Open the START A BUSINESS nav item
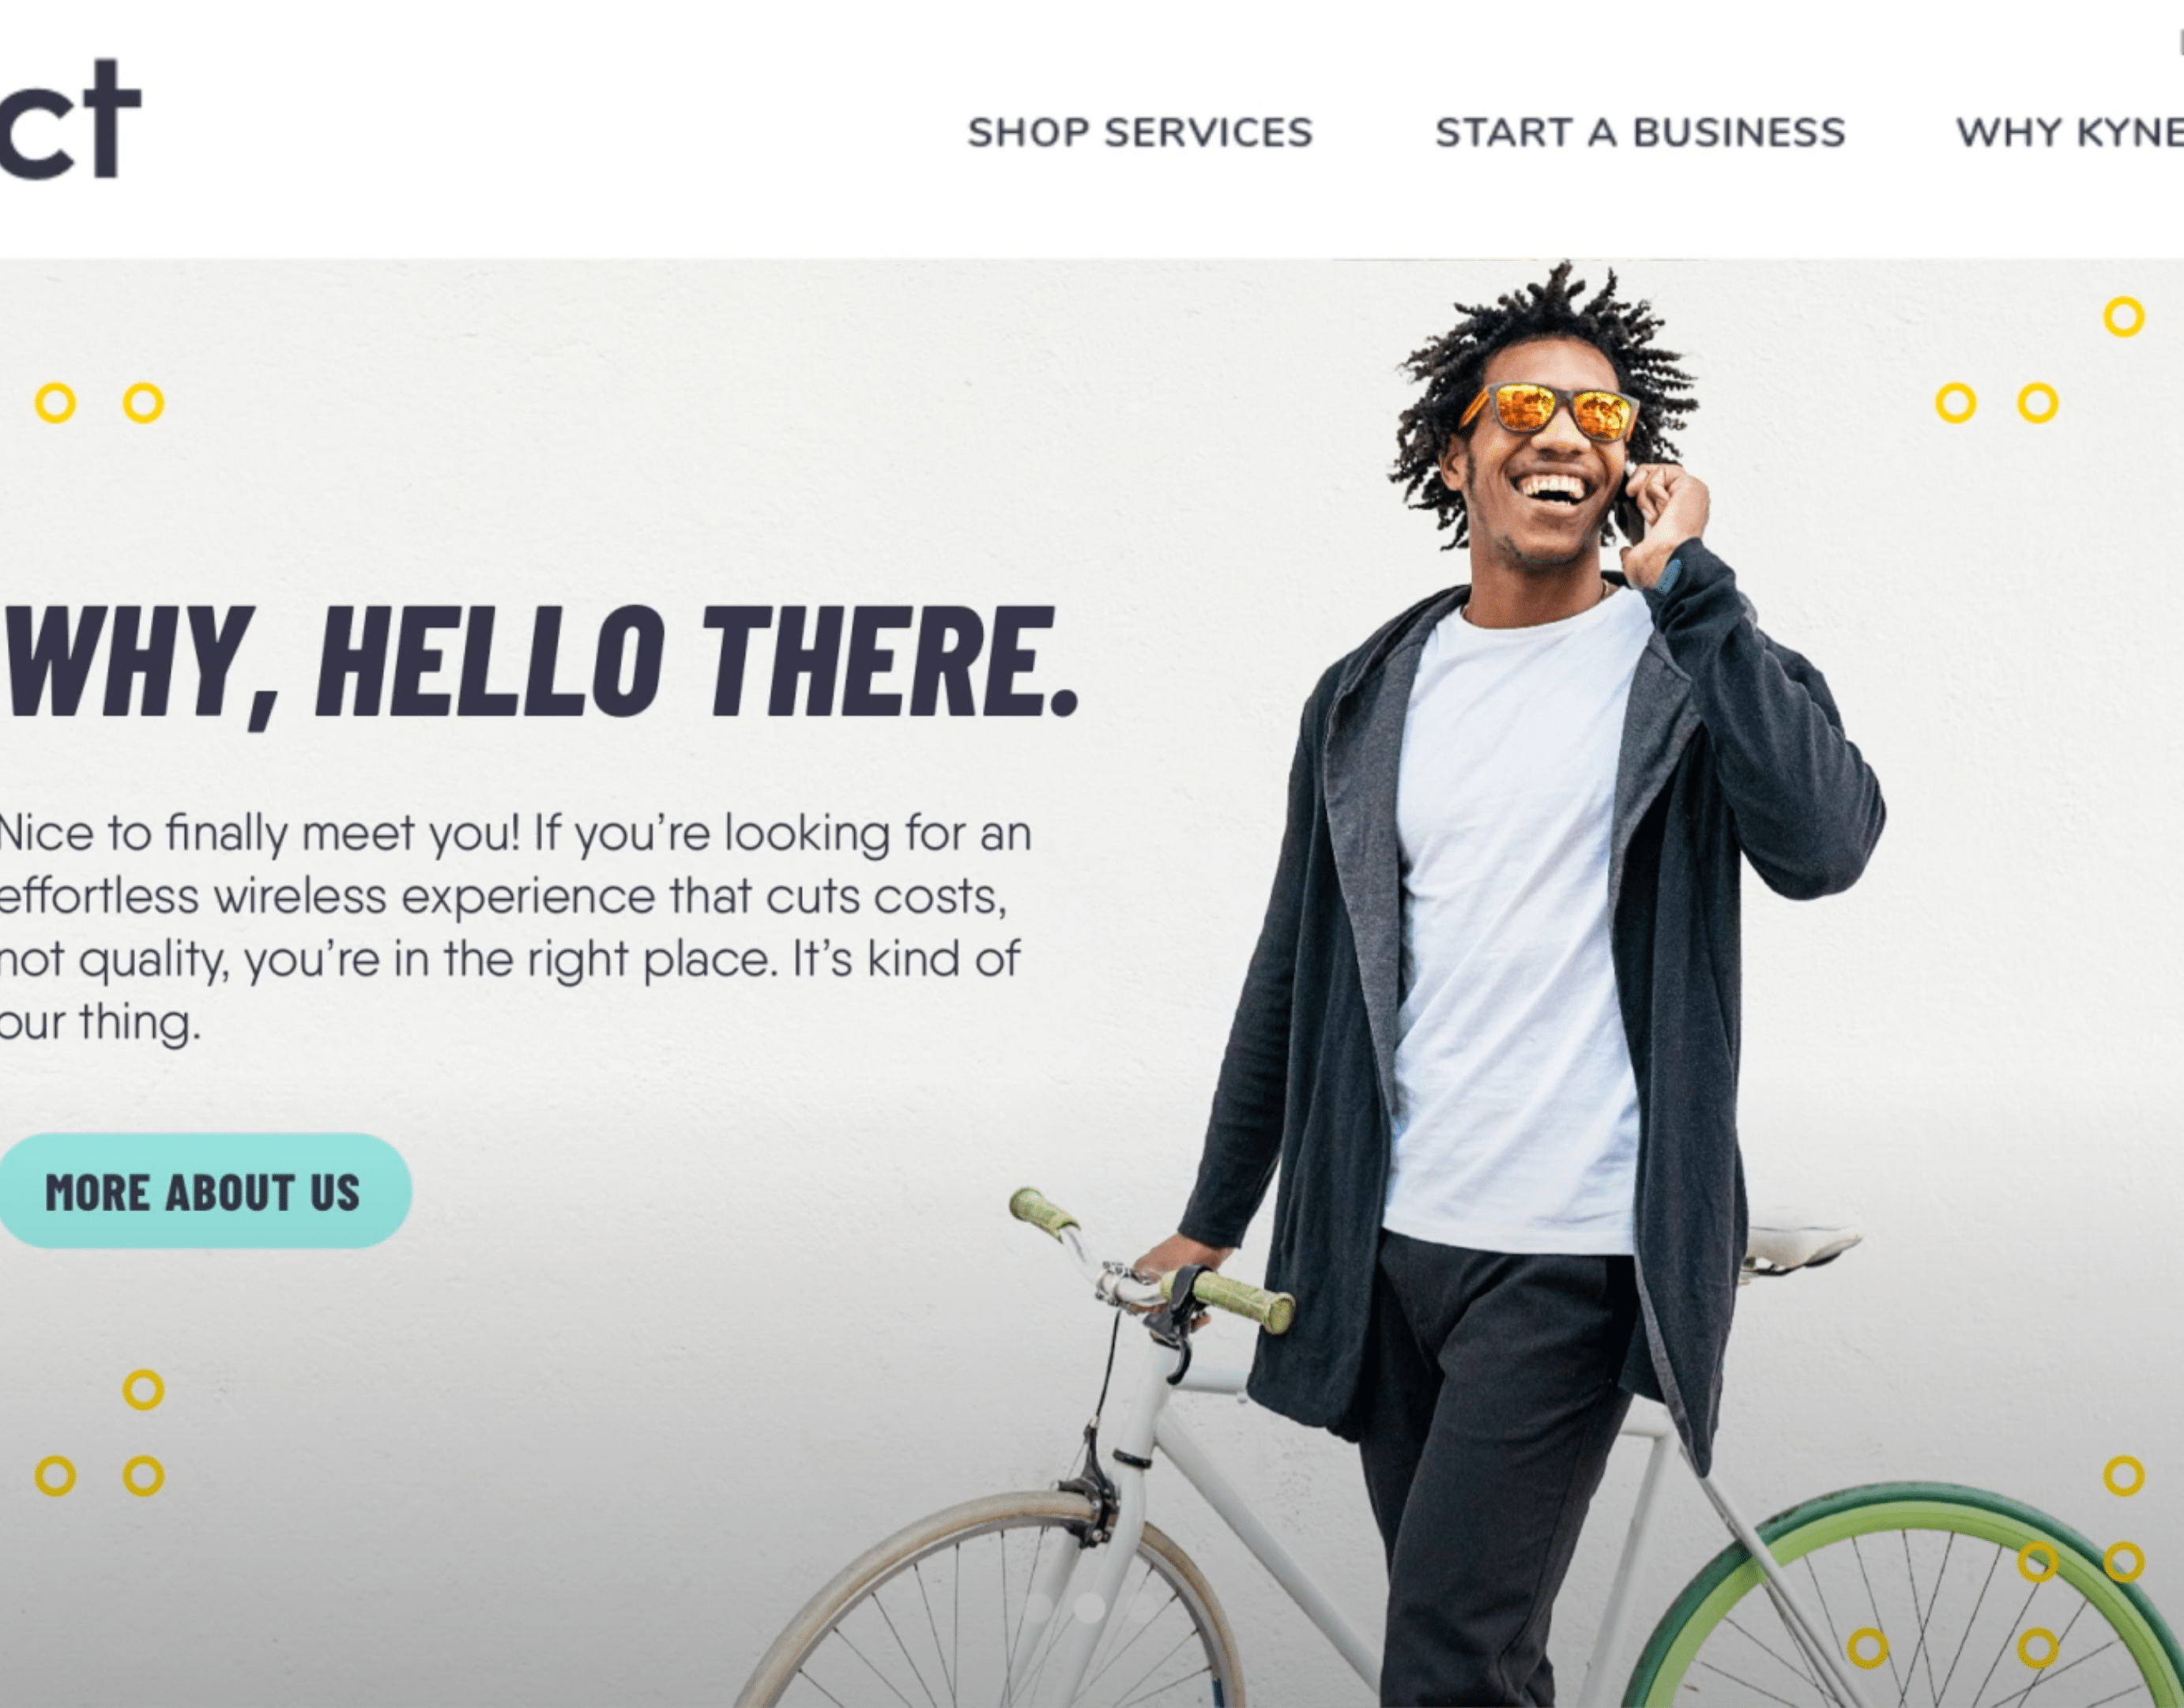2184x1708 pixels. click(1640, 132)
